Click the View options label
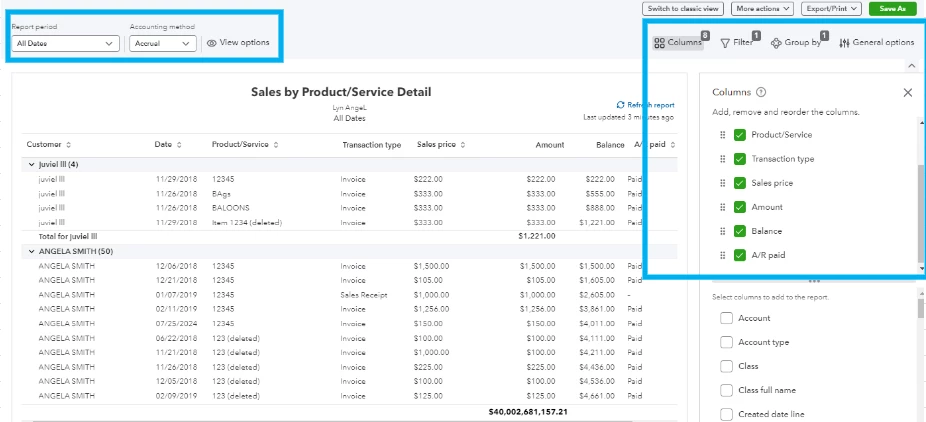 click(244, 42)
